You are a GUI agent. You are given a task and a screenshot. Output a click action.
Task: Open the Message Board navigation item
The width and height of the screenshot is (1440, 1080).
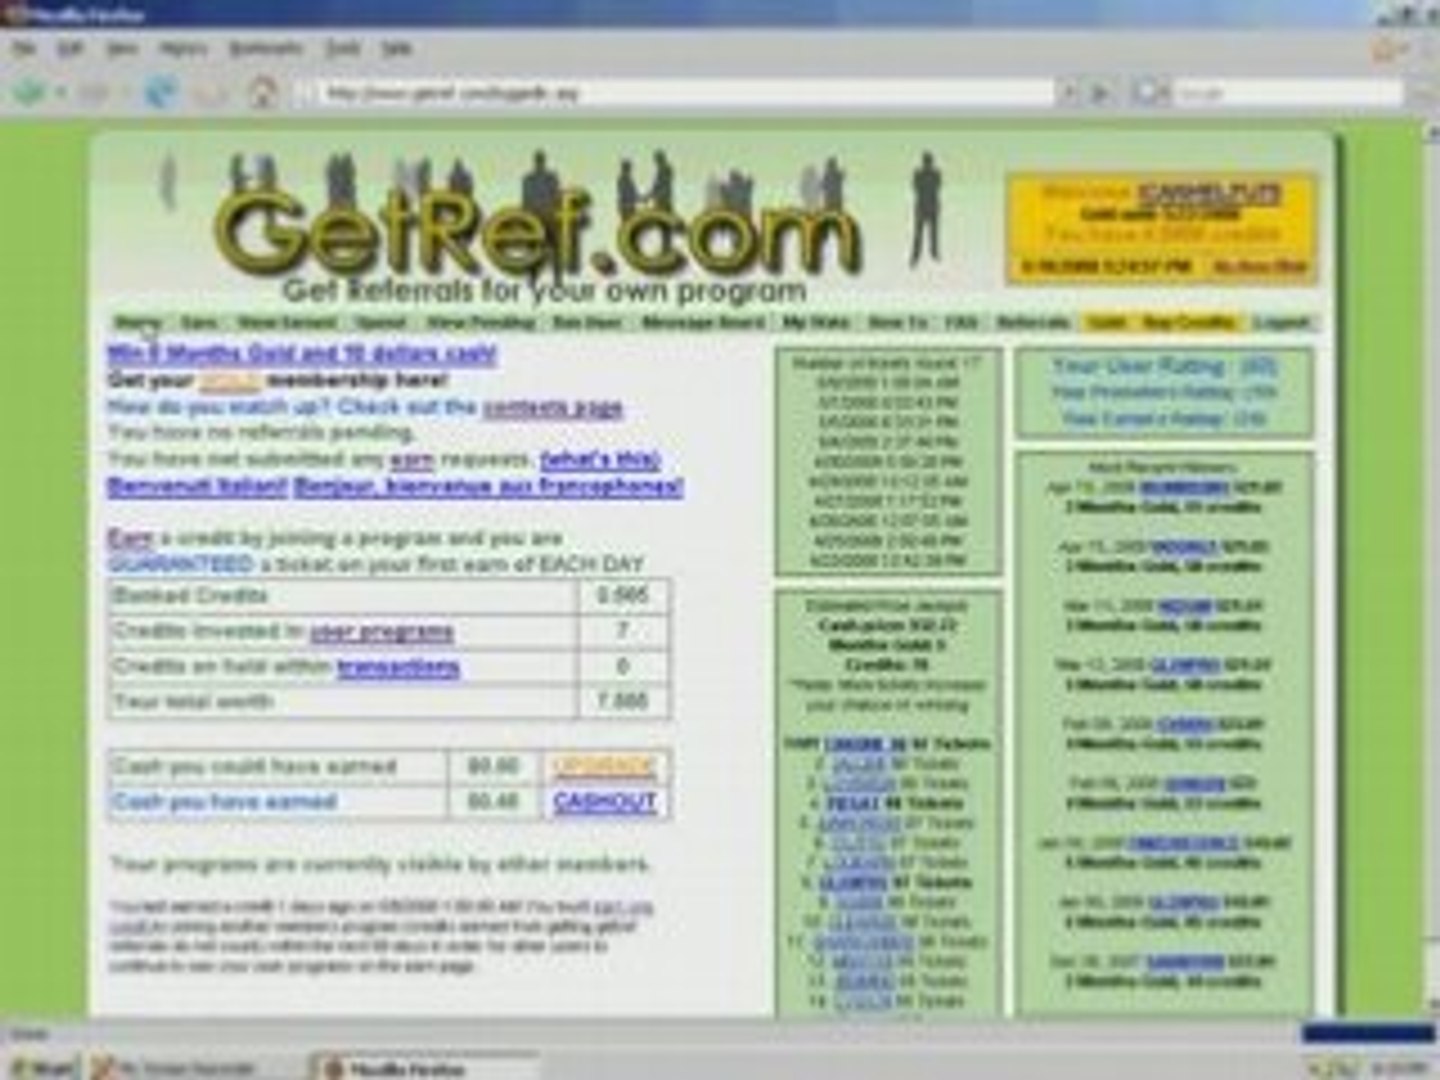point(704,322)
